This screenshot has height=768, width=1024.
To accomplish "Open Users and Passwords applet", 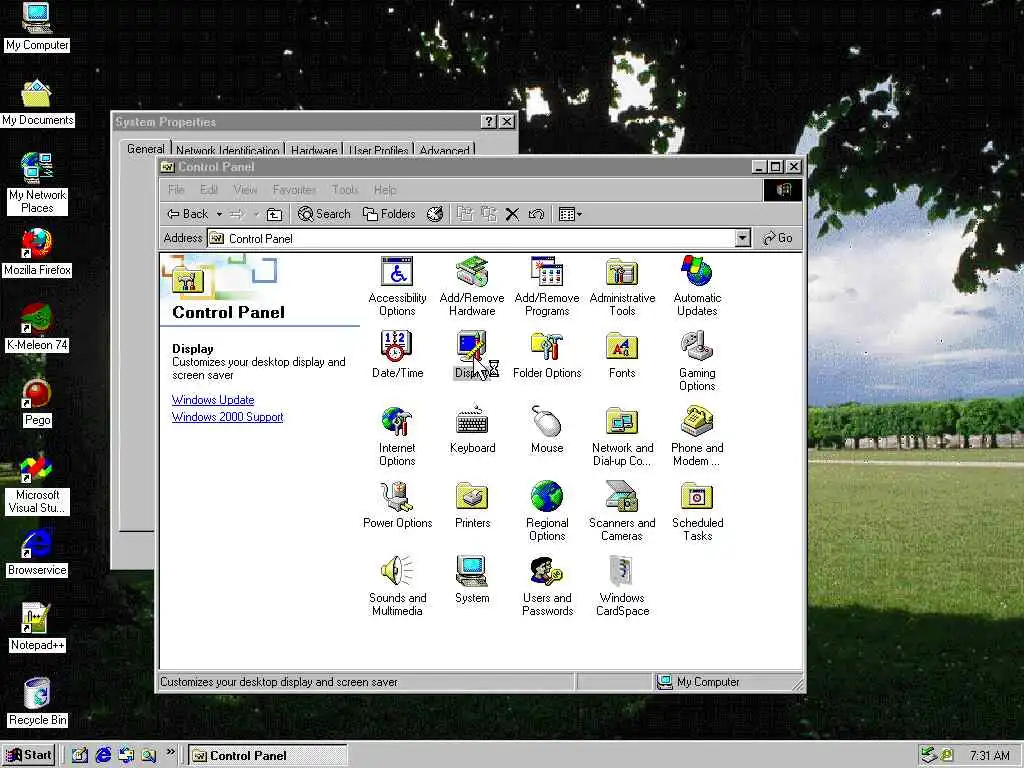I will coord(547,586).
